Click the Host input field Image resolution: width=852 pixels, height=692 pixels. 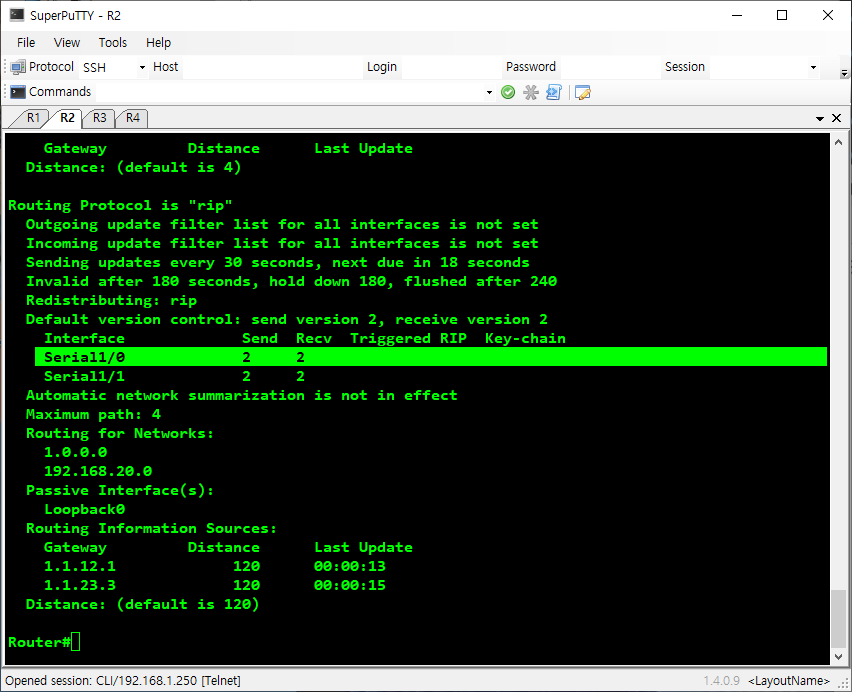[273, 67]
